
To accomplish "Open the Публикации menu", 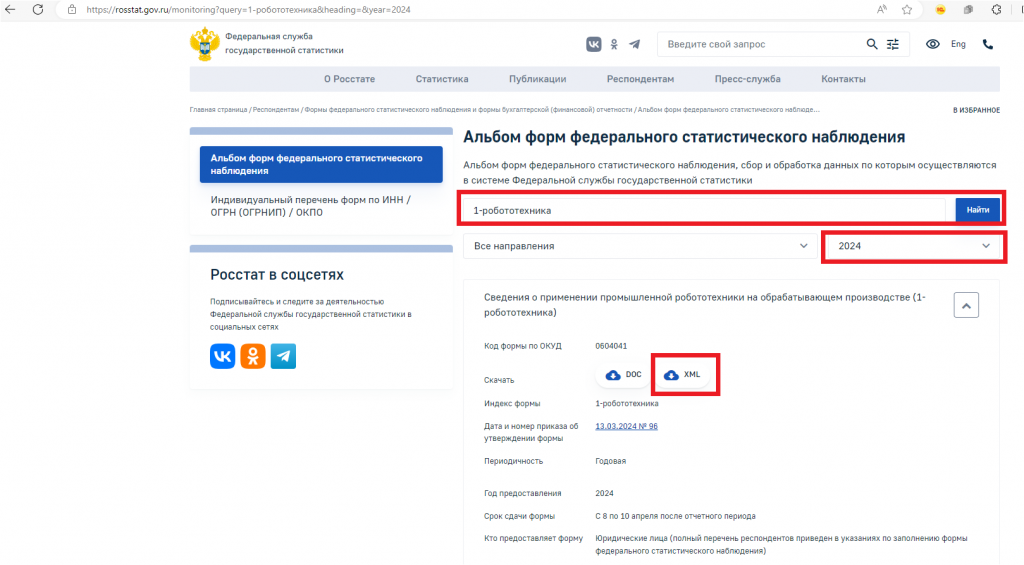I will tap(537, 79).
